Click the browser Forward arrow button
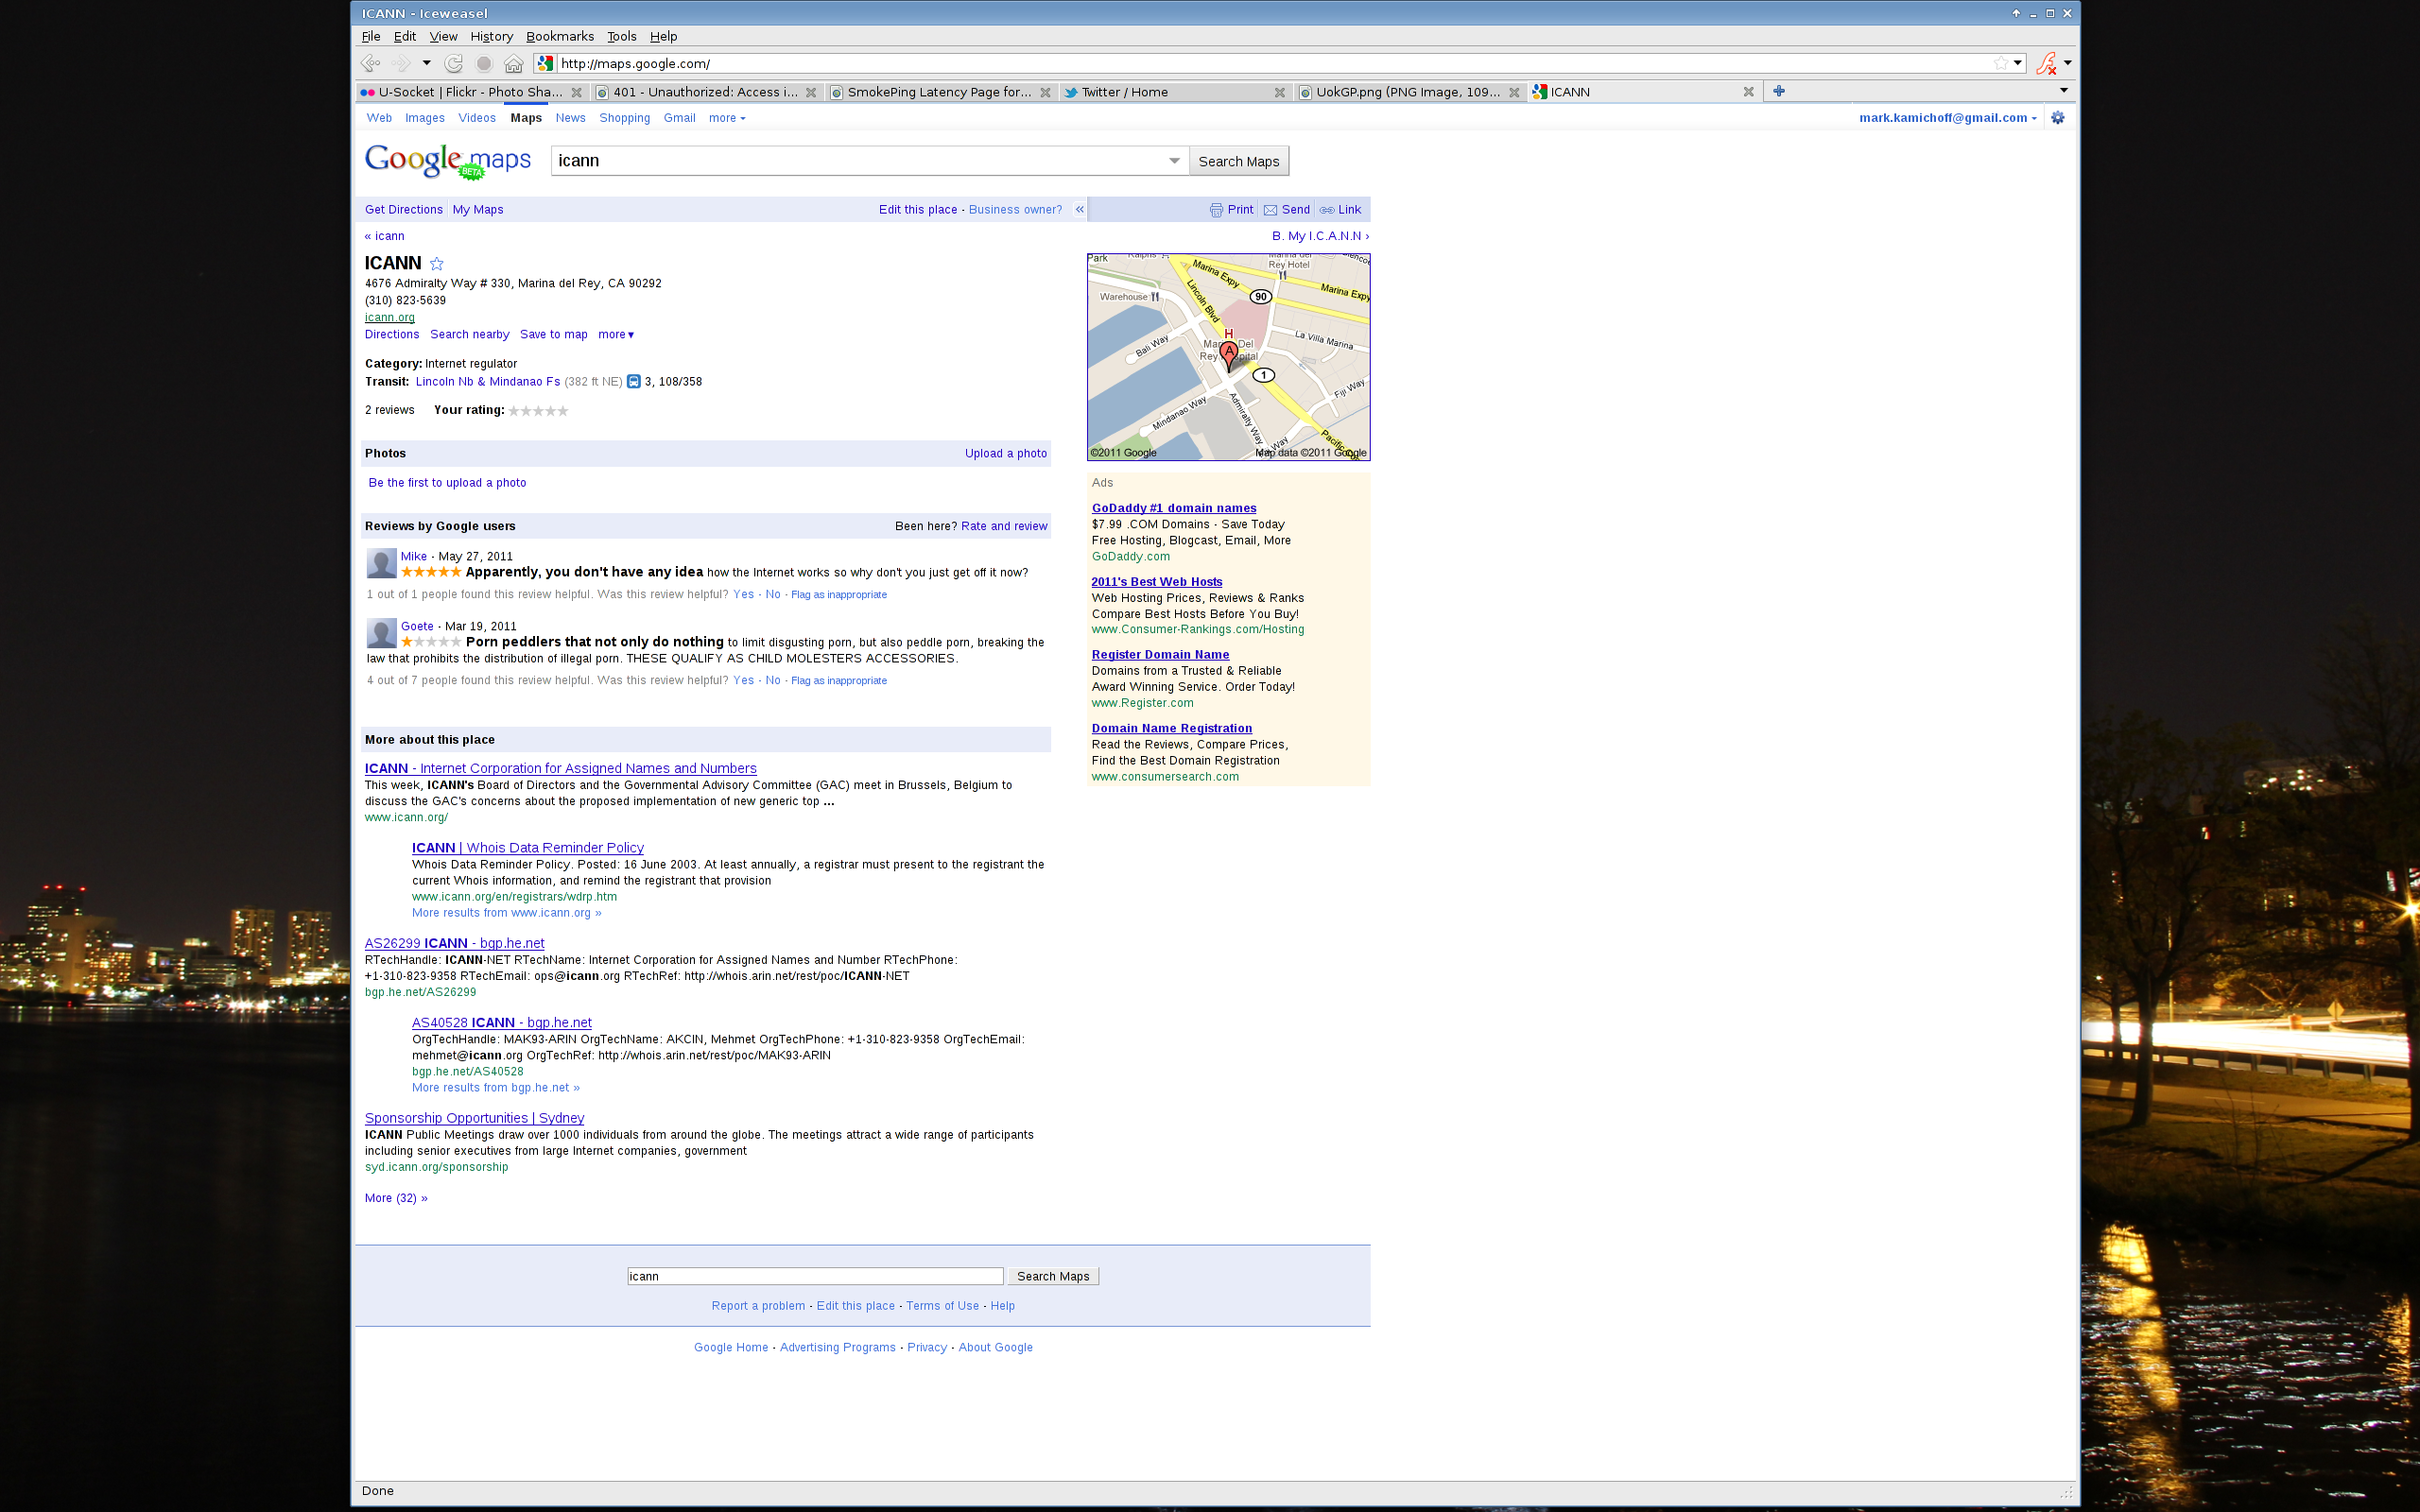The height and width of the screenshot is (1512, 2420). coord(401,63)
